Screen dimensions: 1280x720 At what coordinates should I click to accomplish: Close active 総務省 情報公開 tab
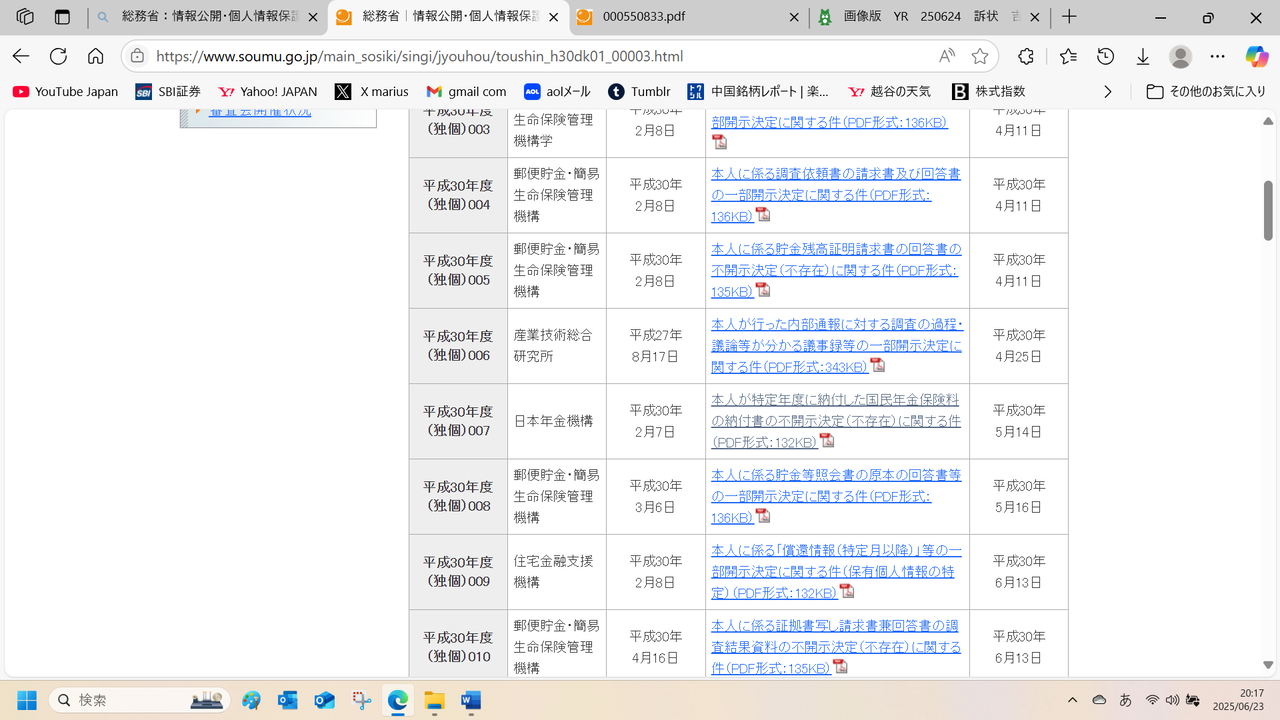coord(553,17)
